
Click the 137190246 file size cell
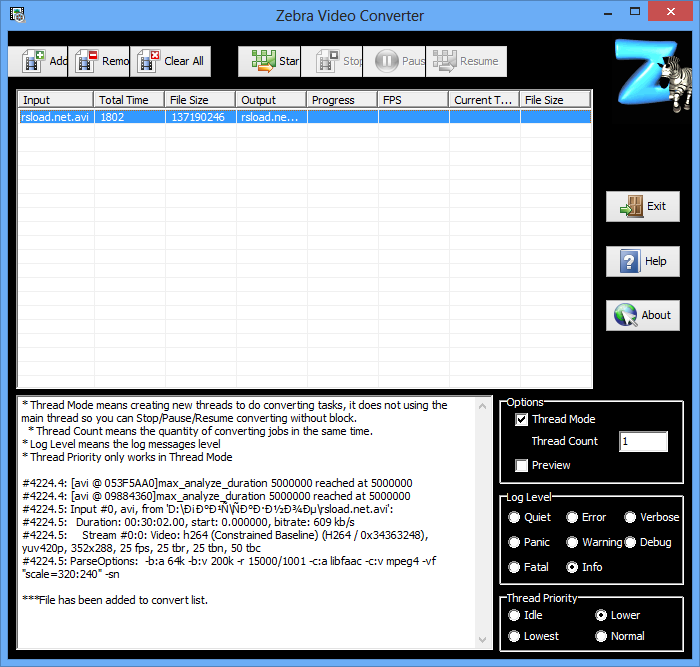[200, 117]
